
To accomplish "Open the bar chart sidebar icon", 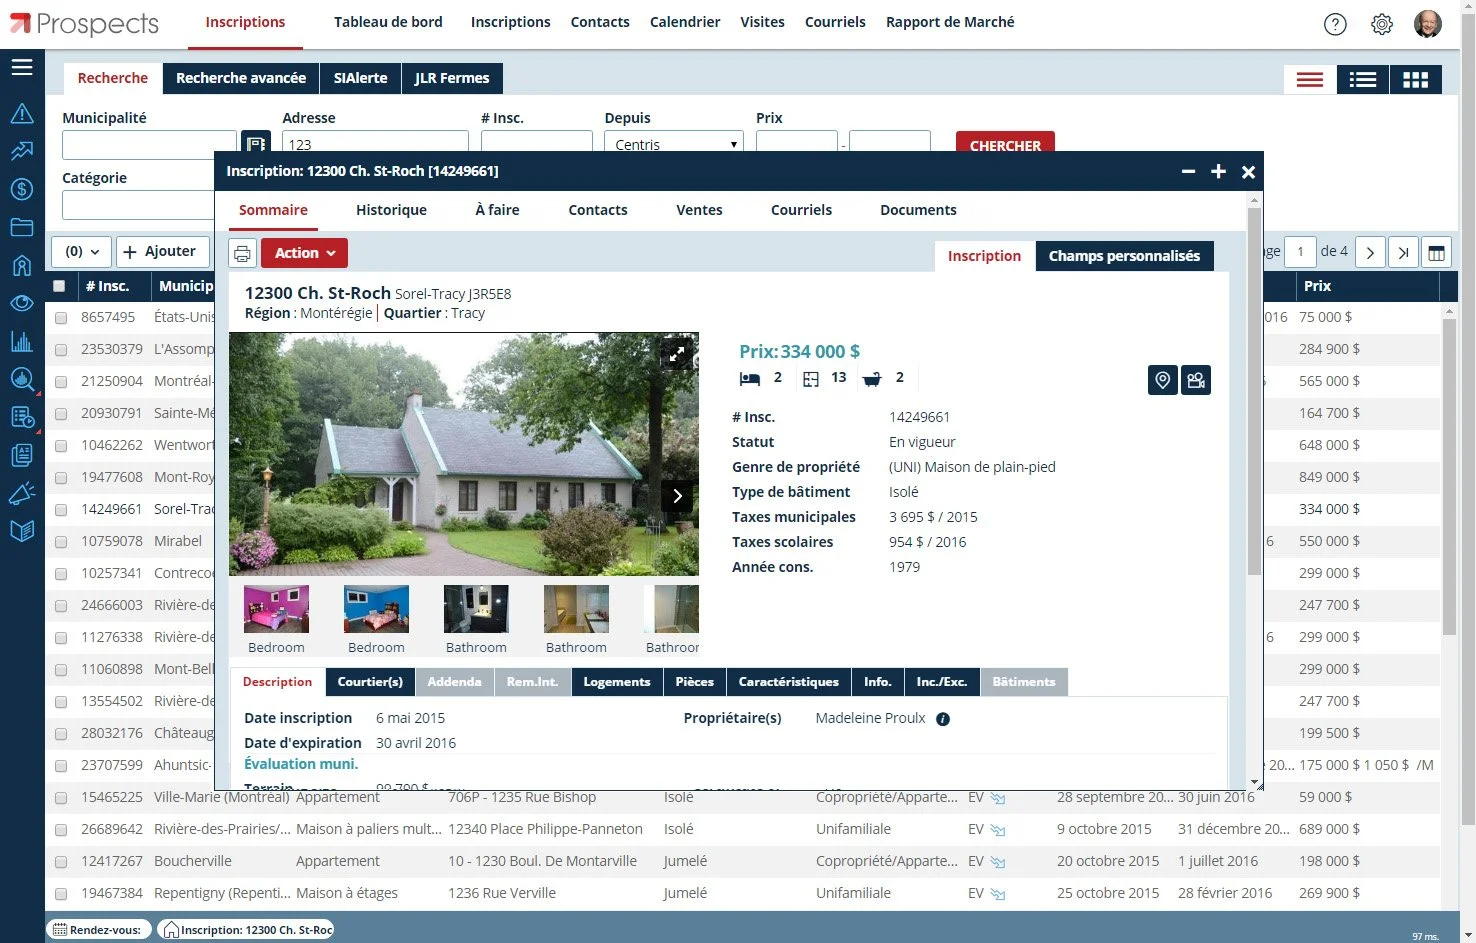I will [22, 341].
